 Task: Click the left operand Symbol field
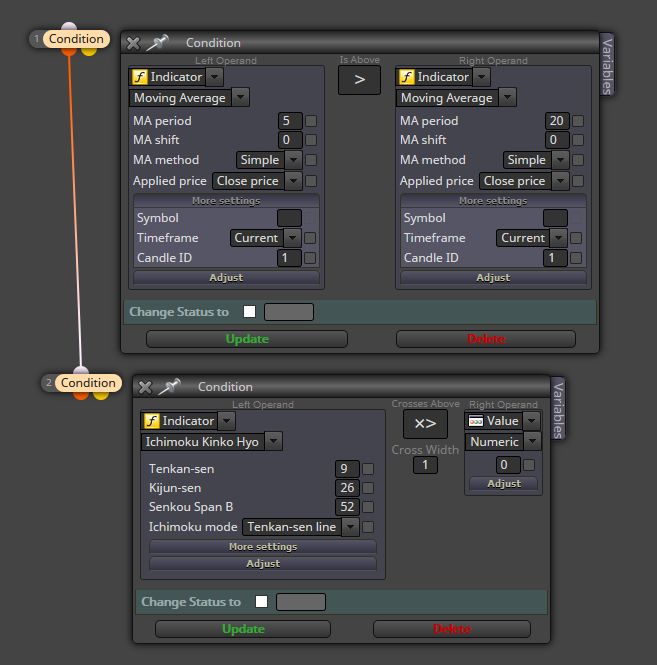(x=289, y=218)
